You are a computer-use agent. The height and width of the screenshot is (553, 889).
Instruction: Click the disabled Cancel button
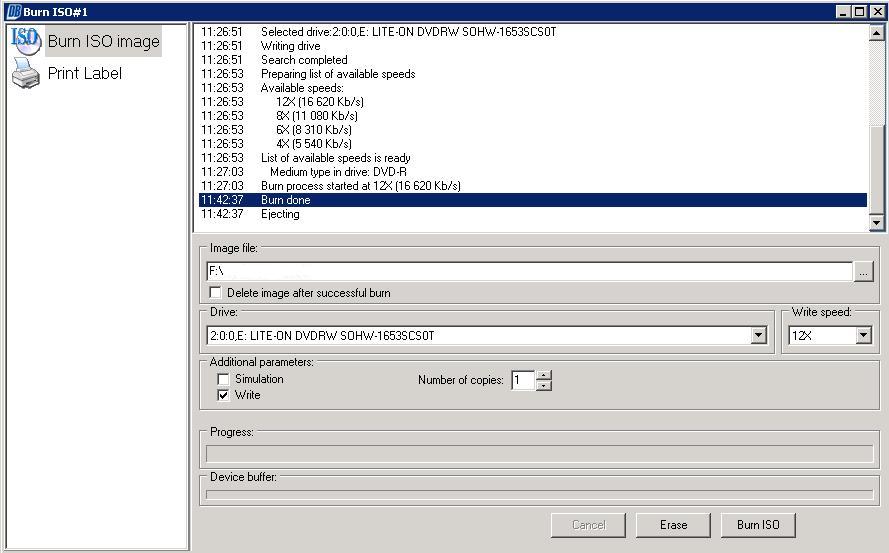(588, 525)
